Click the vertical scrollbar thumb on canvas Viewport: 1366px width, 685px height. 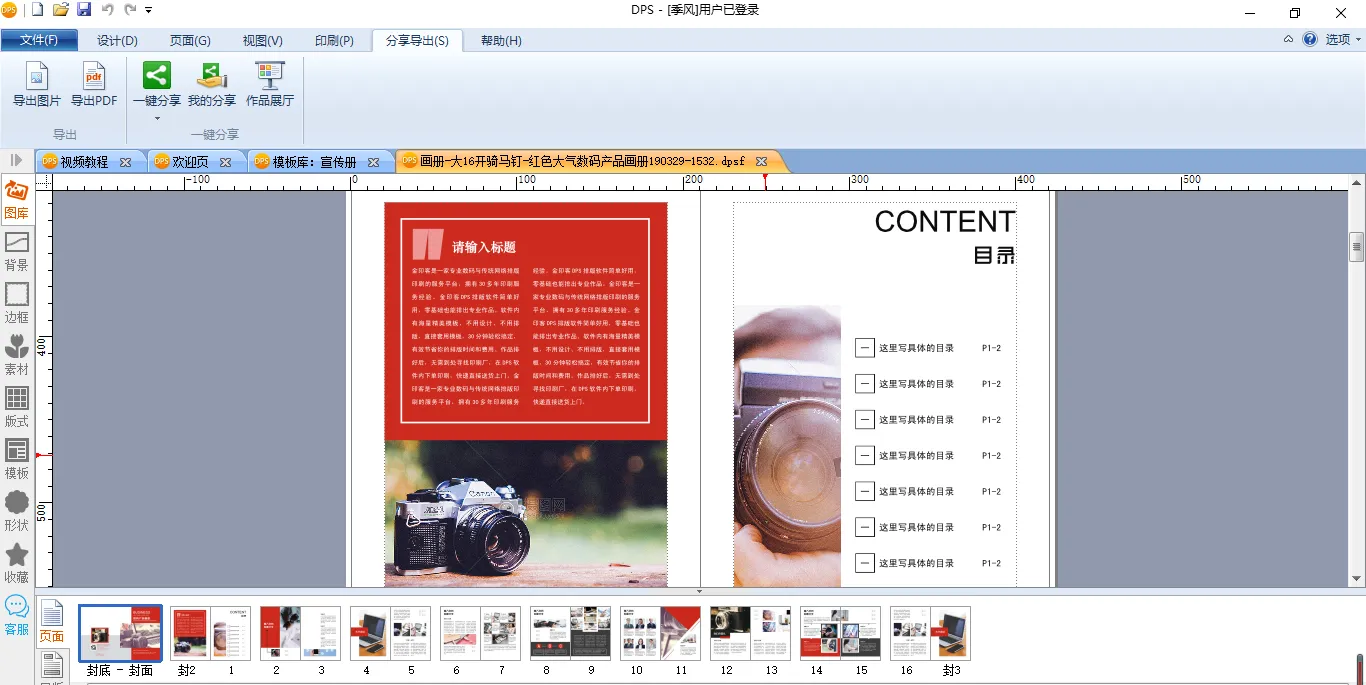[1356, 245]
